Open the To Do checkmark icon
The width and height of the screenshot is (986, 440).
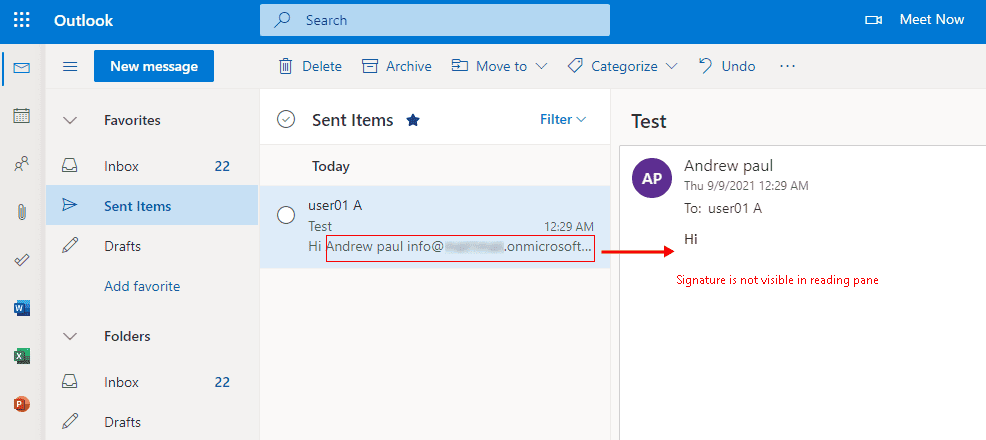(21, 260)
